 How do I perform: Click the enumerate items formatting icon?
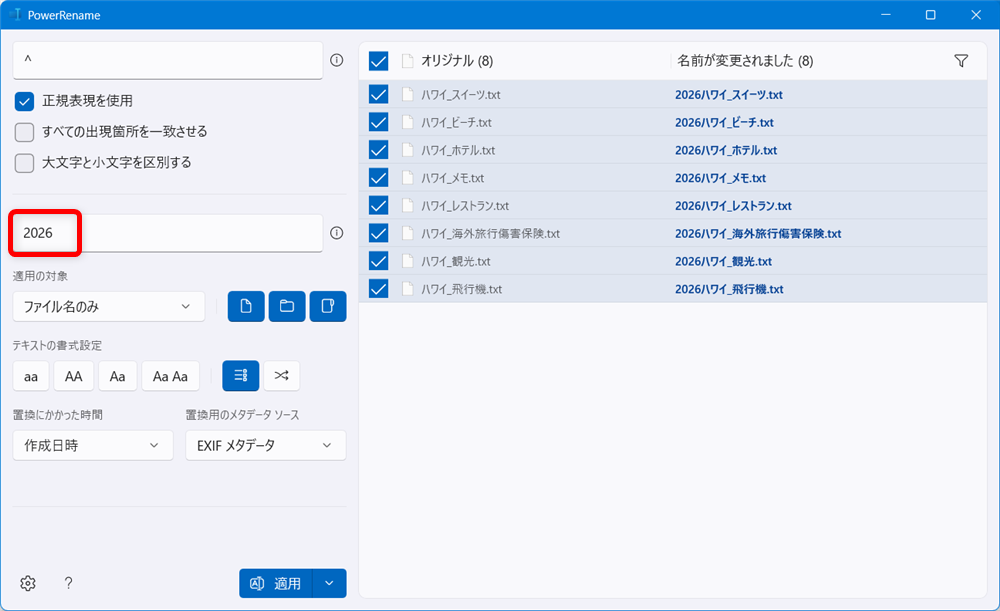click(x=239, y=375)
